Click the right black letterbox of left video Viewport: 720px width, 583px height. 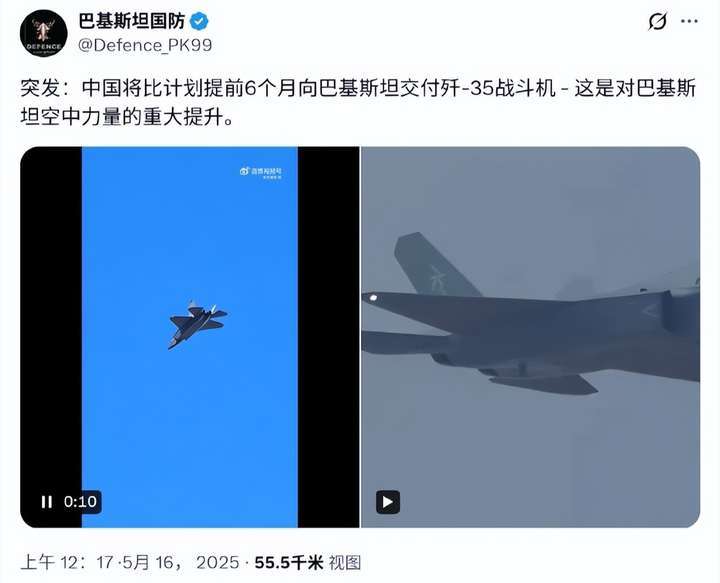pos(328,337)
